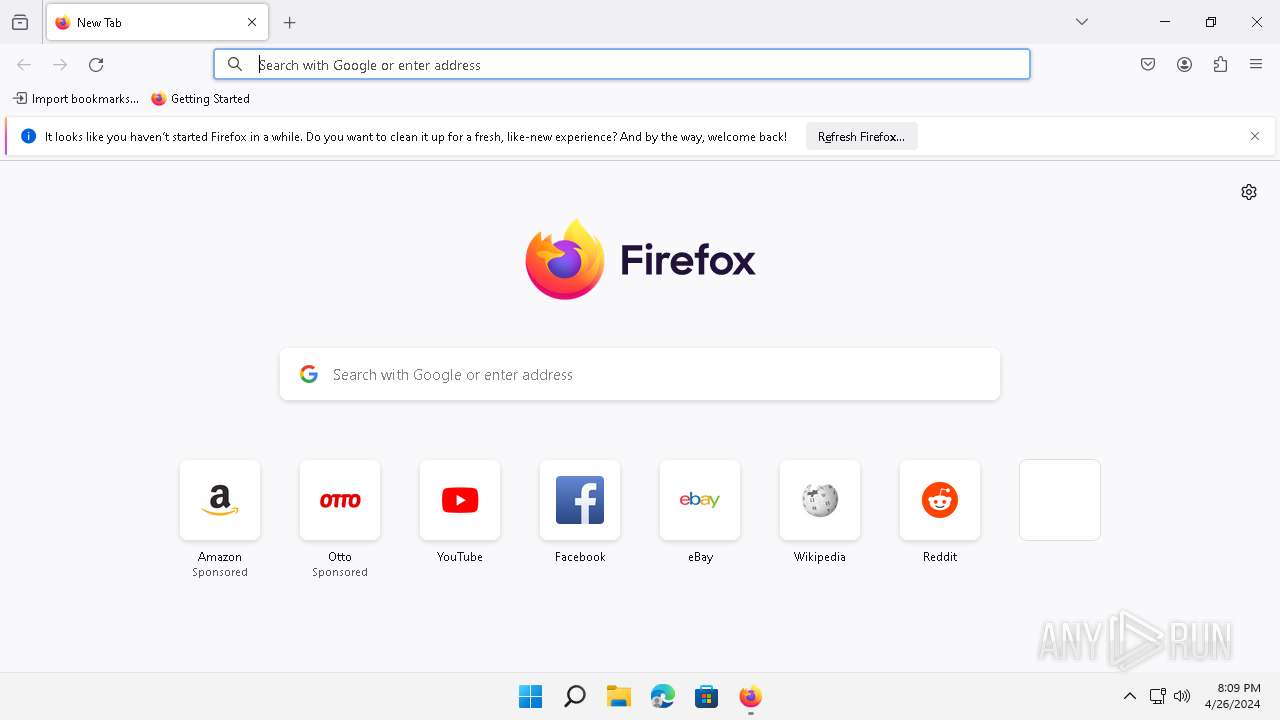This screenshot has height=720, width=1280.
Task: Open Microsoft Store from taskbar
Action: [706, 696]
